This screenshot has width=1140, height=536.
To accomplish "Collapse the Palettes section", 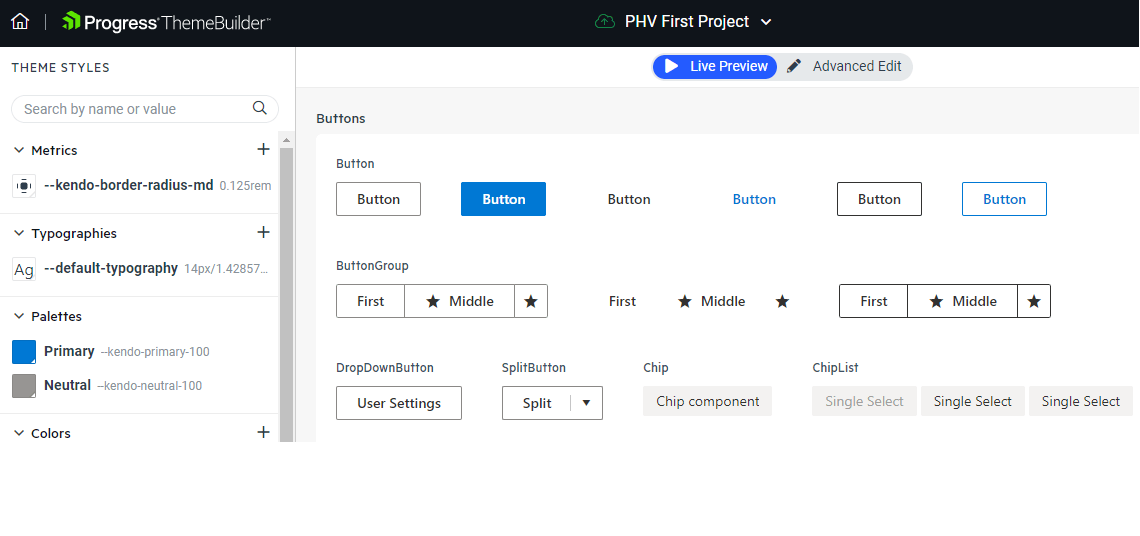I will point(19,316).
